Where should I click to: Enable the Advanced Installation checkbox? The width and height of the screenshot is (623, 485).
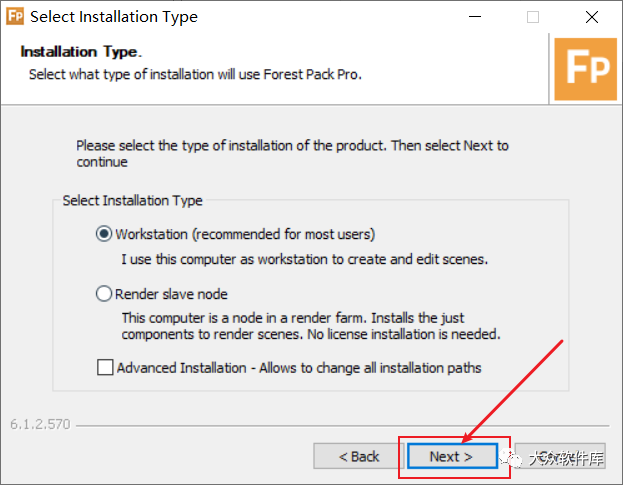[105, 367]
